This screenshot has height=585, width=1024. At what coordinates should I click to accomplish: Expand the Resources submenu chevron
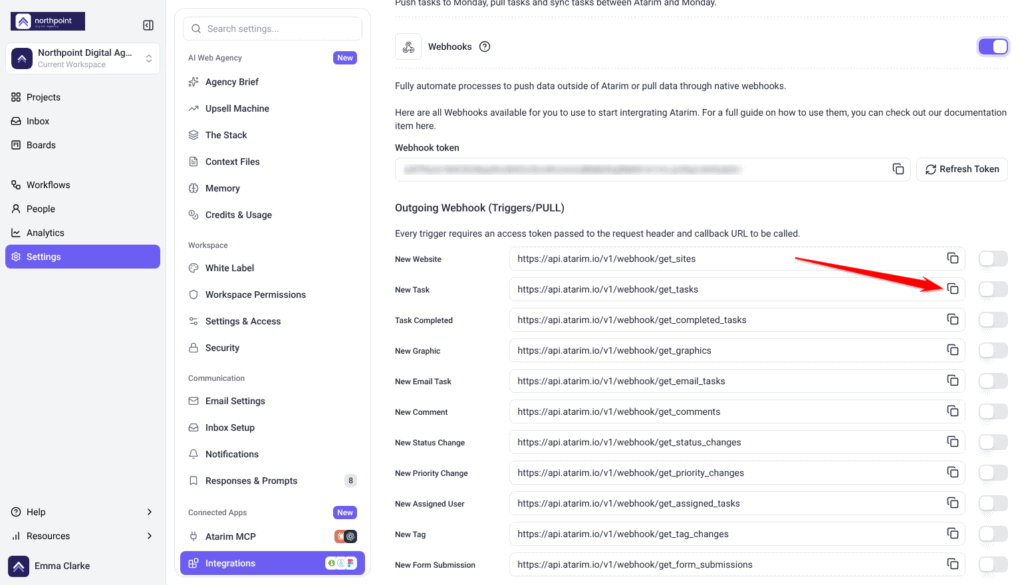(x=149, y=536)
